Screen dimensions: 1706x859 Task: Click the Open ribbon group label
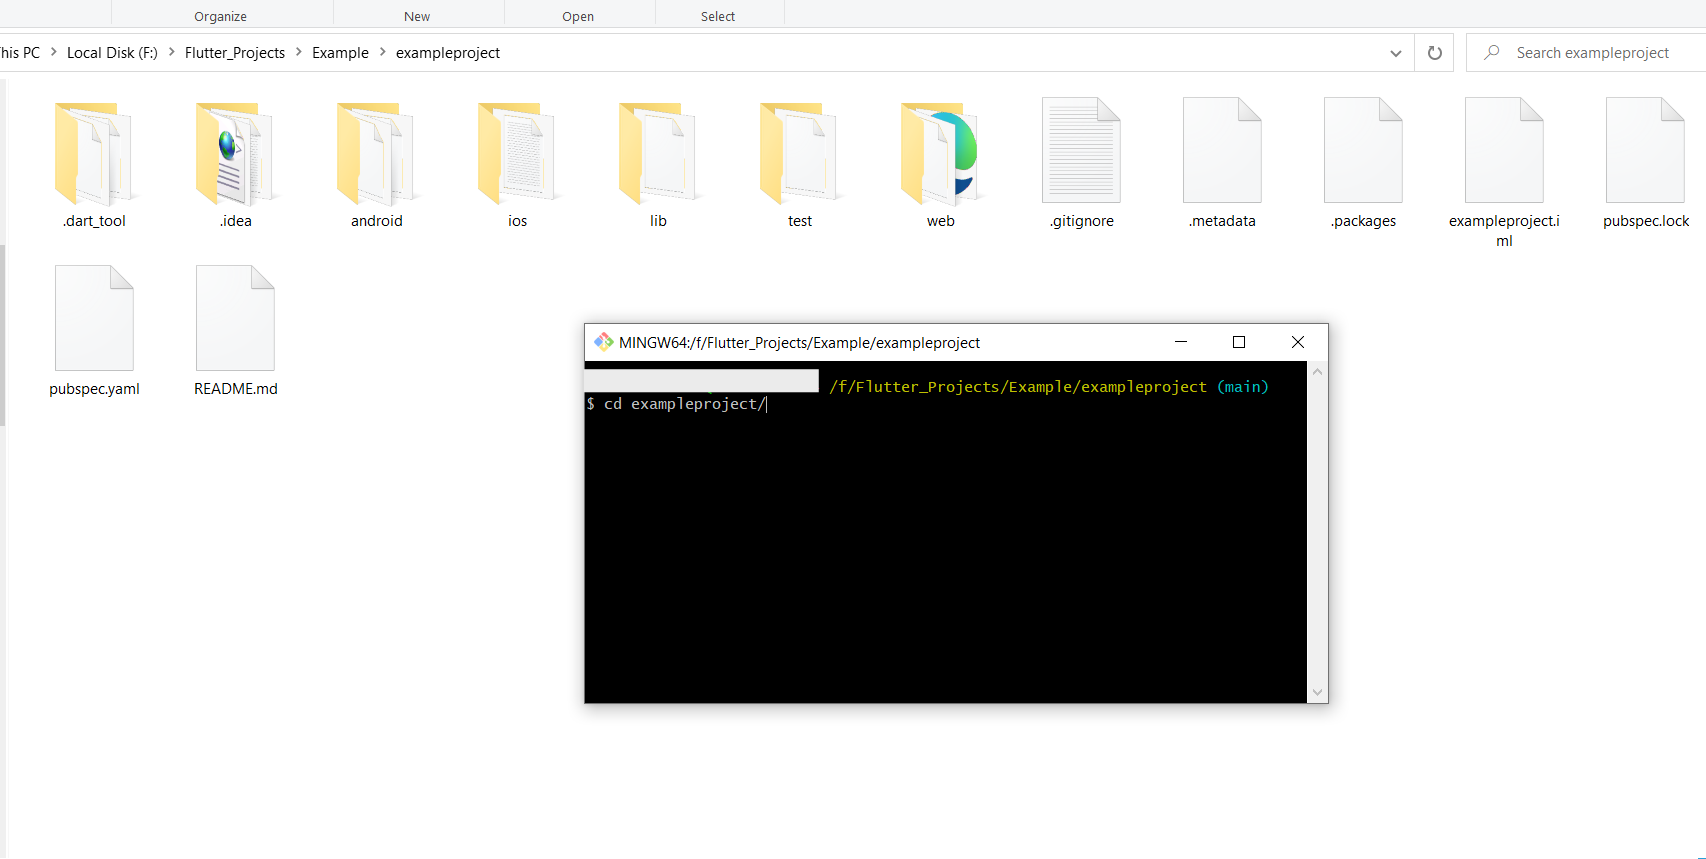[x=578, y=16]
